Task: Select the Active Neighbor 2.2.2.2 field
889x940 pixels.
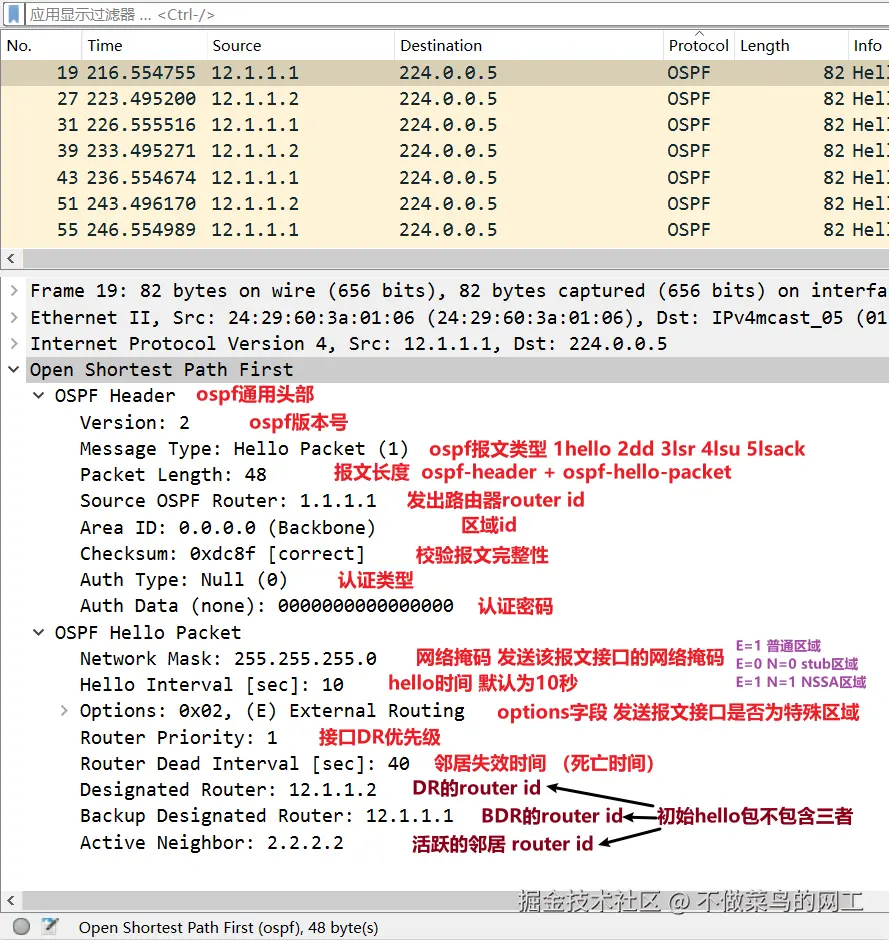Action: (x=212, y=843)
